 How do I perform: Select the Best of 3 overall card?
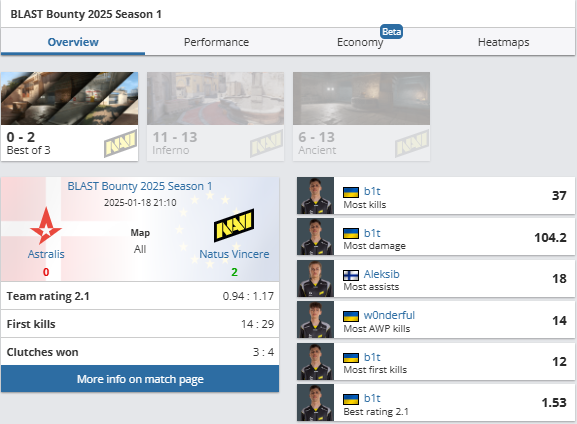[70, 116]
